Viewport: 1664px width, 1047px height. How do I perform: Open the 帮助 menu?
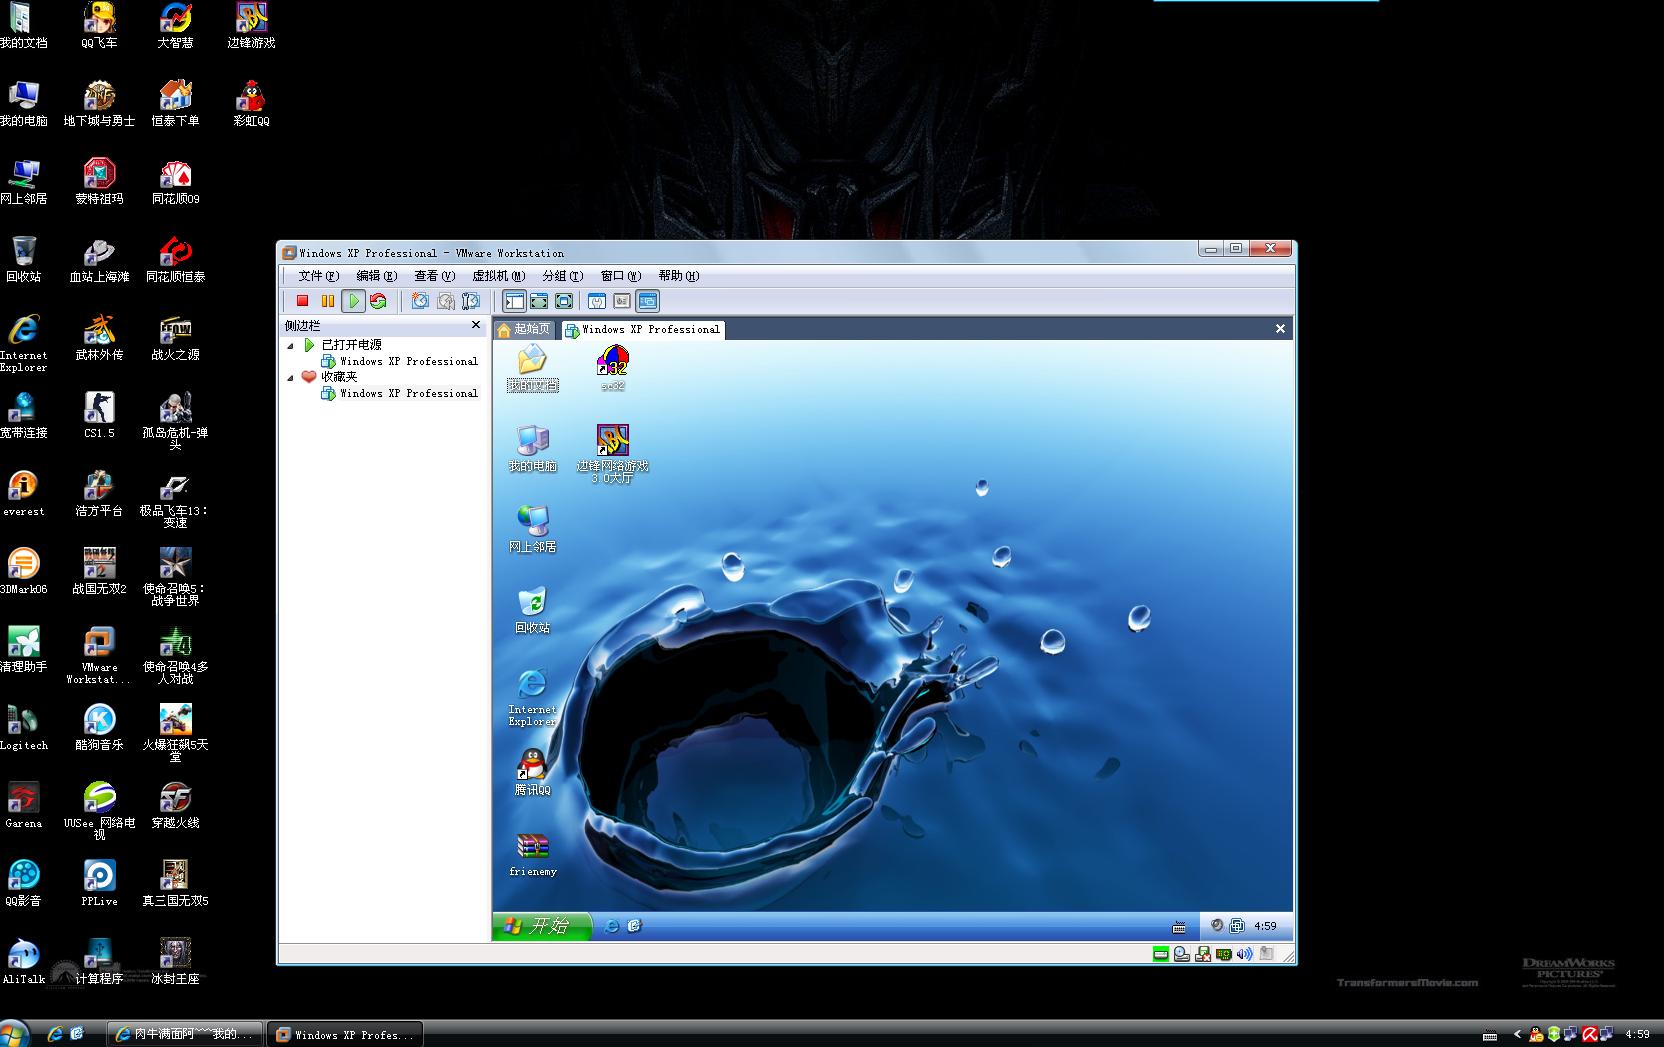[679, 276]
